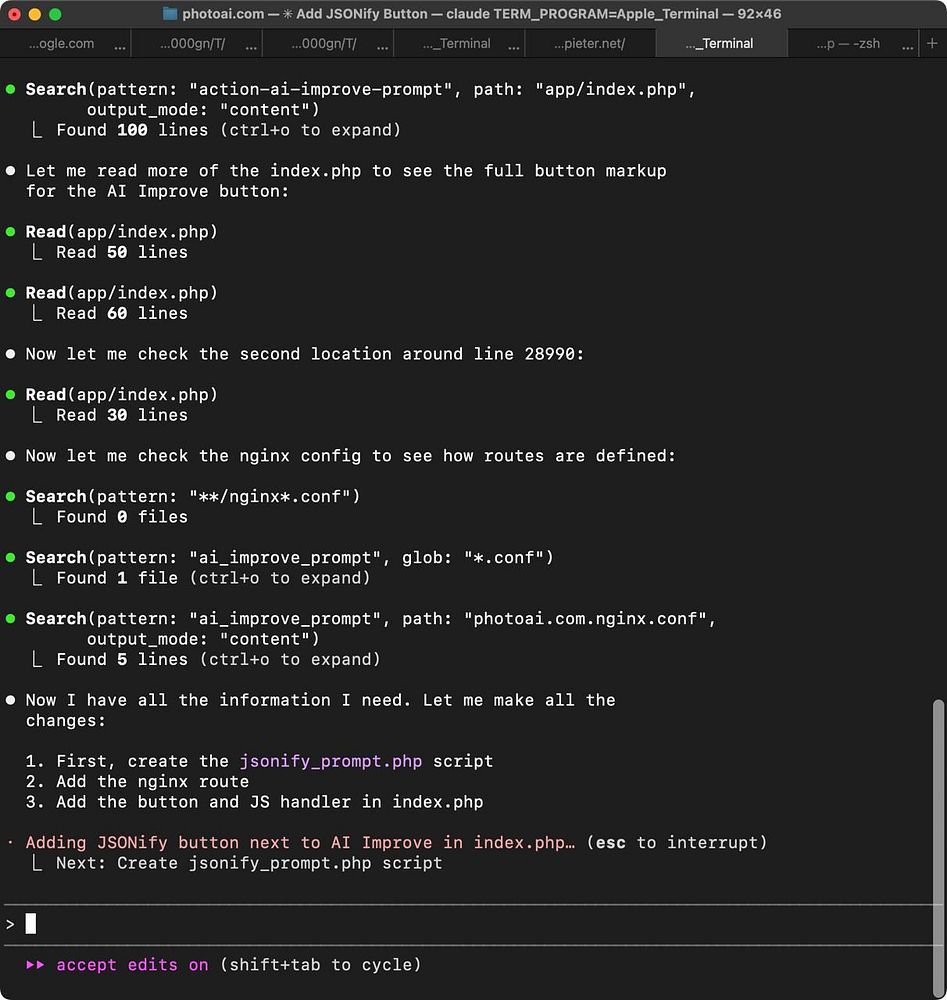
Task: Click the Adding JSONify button status line
Action: pos(300,842)
